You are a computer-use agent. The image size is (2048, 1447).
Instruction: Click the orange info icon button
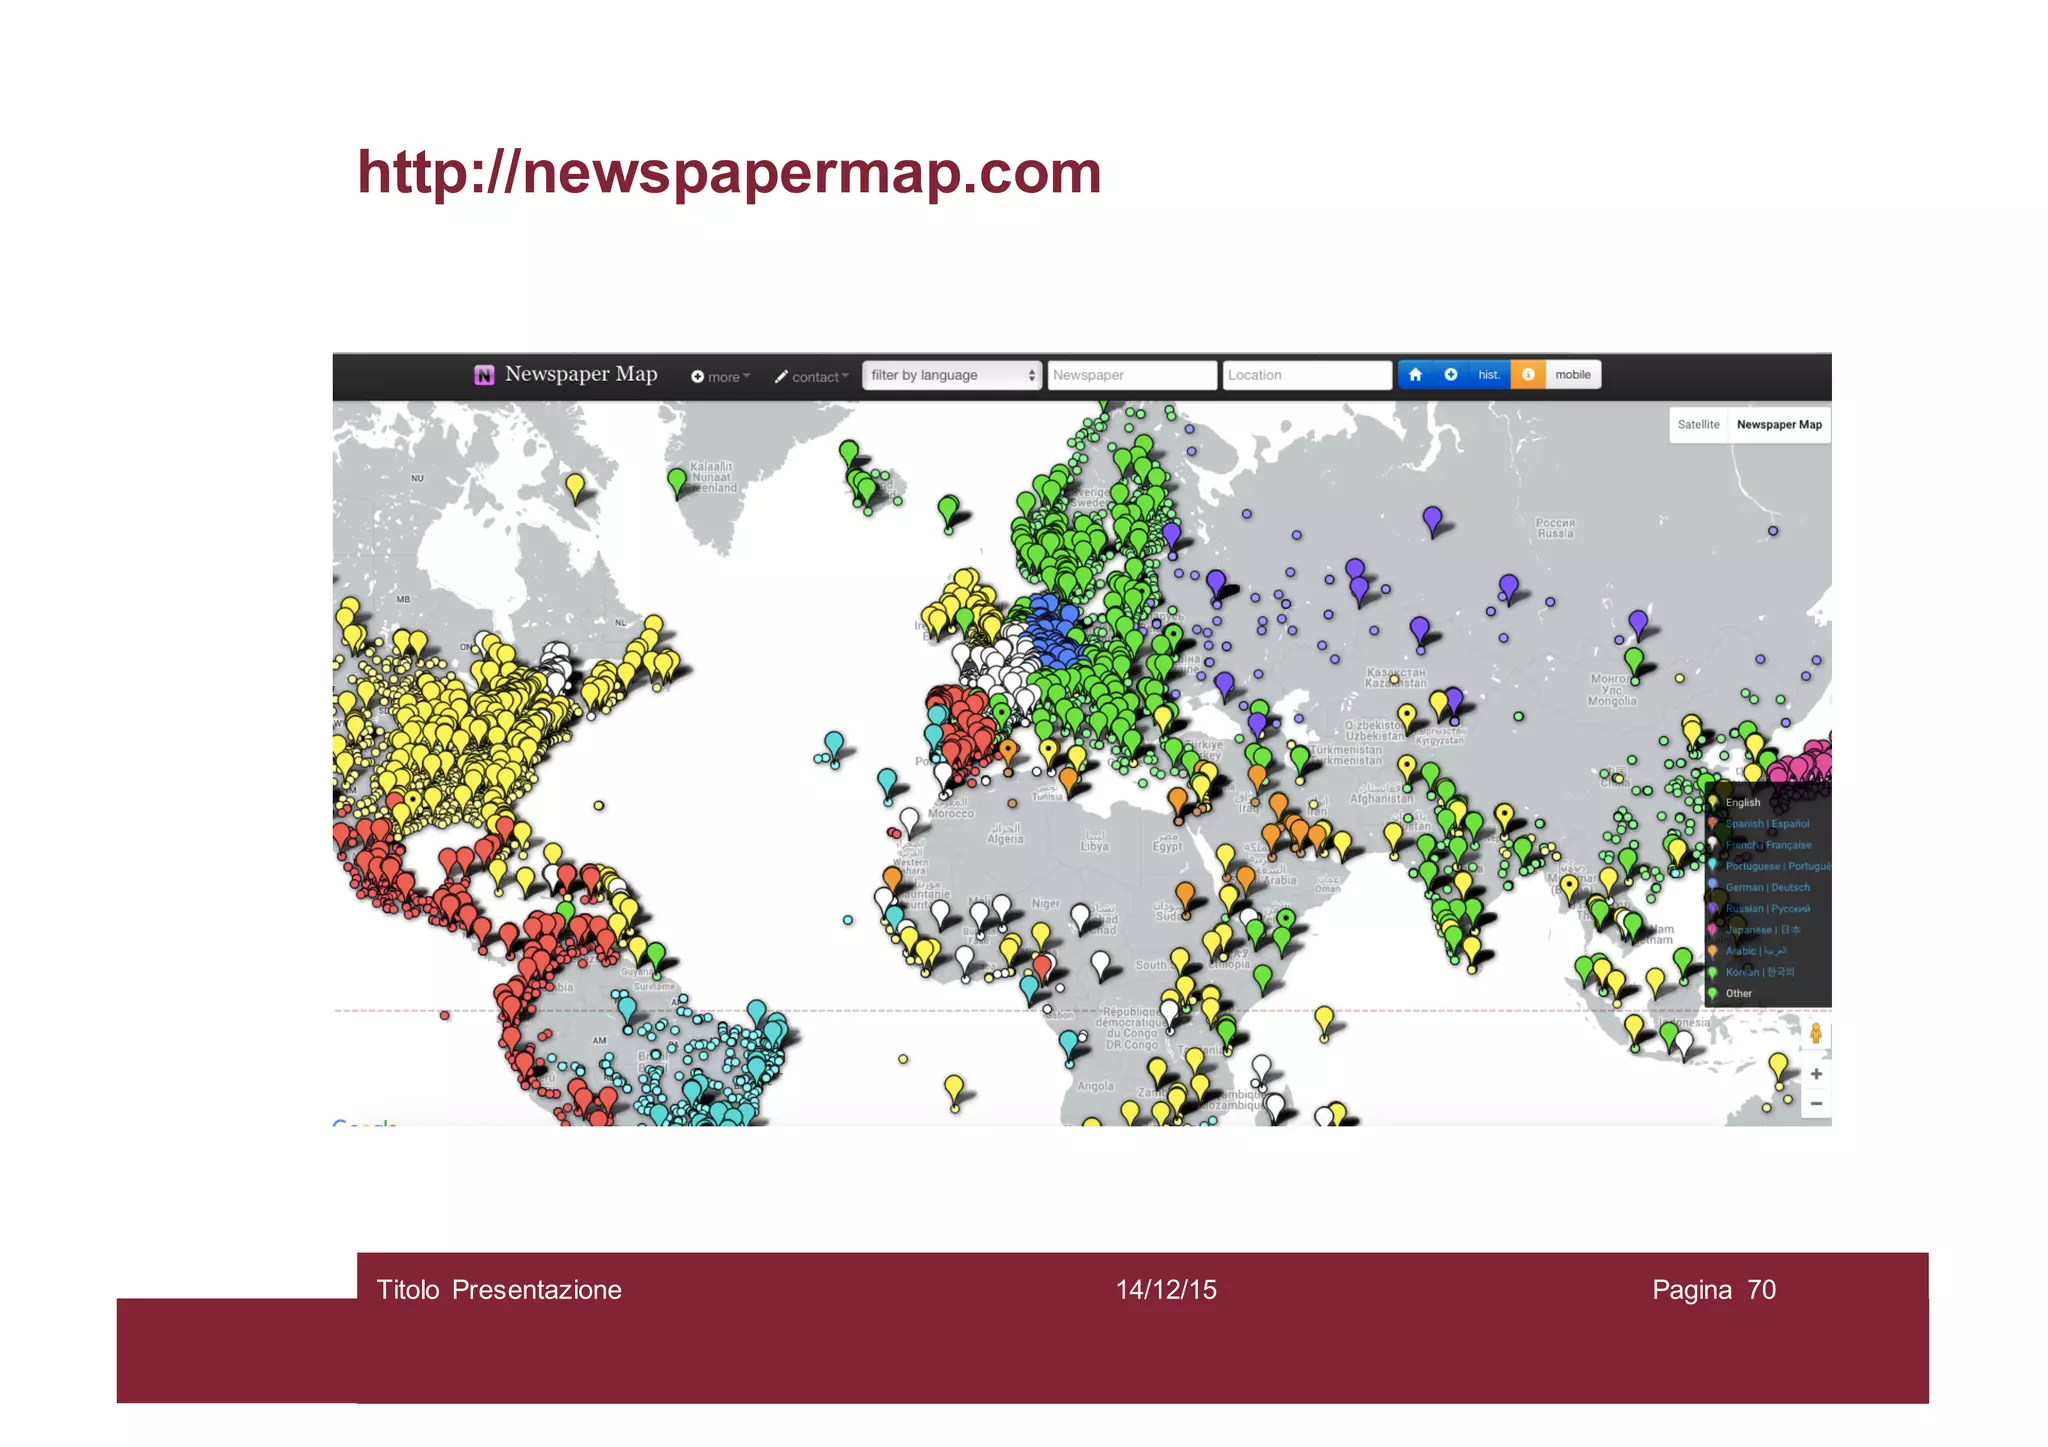pyautogui.click(x=1528, y=375)
